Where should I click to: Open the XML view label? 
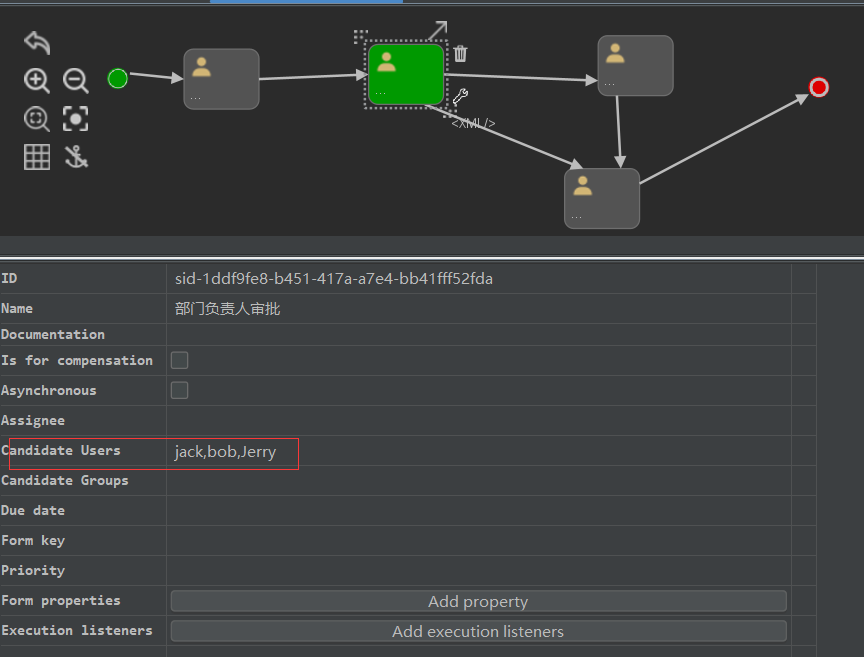tap(473, 123)
